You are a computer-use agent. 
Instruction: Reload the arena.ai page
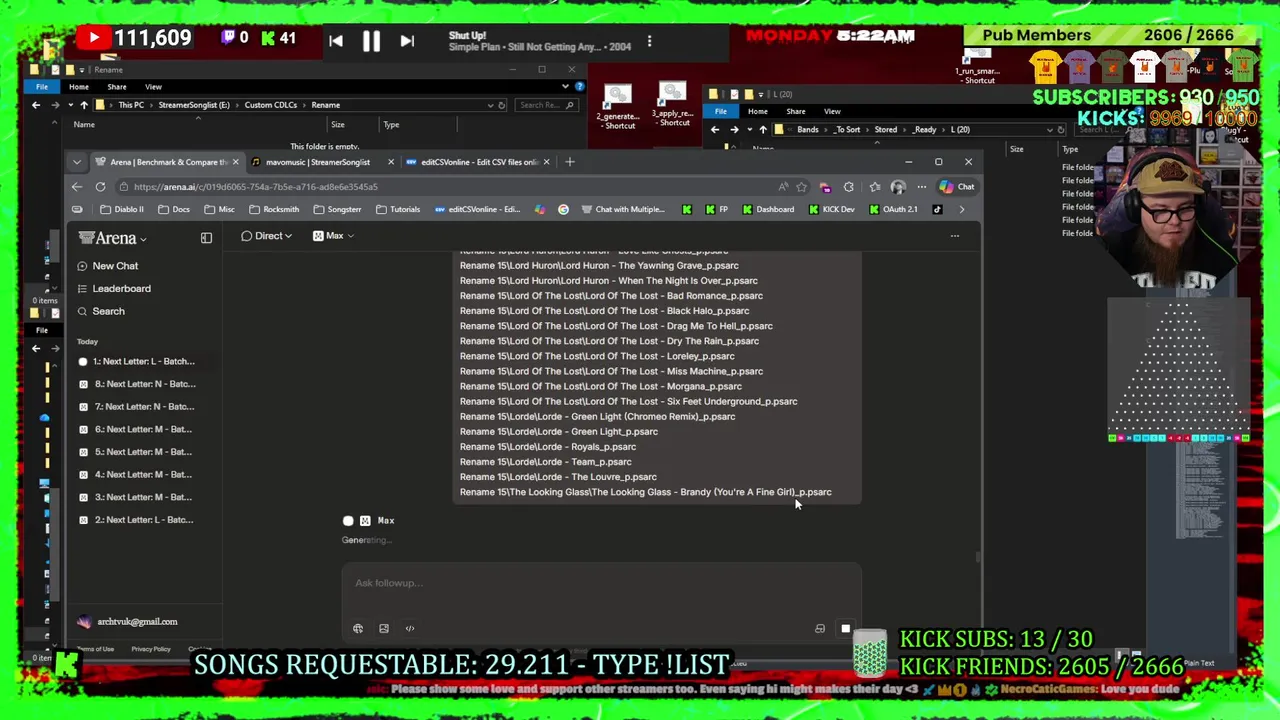[x=100, y=187]
